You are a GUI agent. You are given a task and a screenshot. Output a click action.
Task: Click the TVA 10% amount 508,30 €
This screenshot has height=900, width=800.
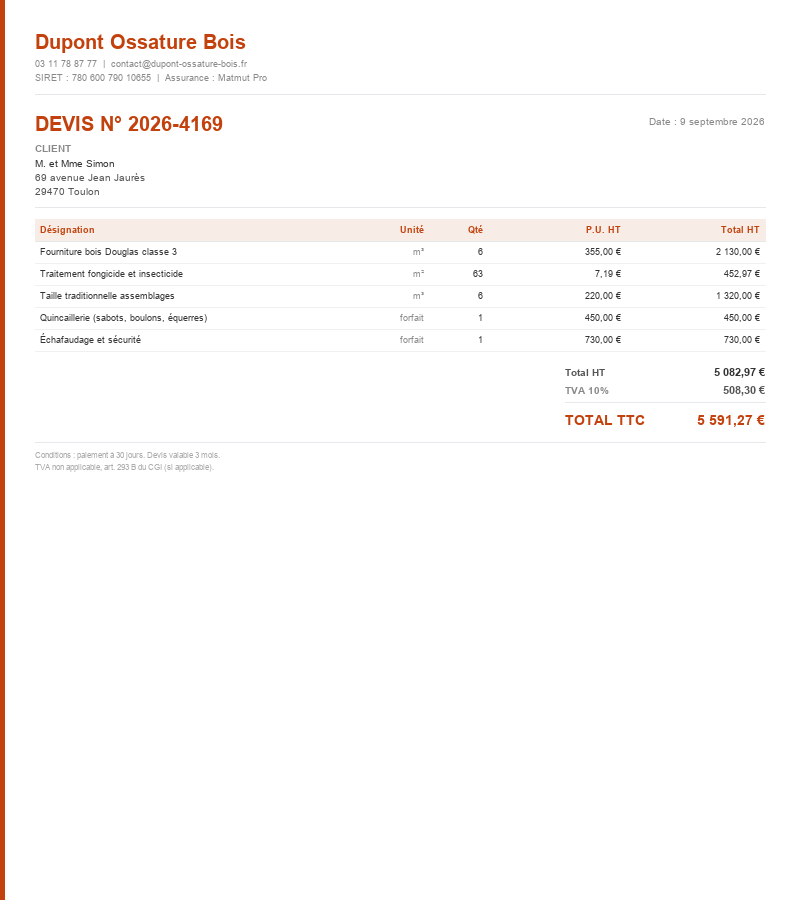coord(744,390)
